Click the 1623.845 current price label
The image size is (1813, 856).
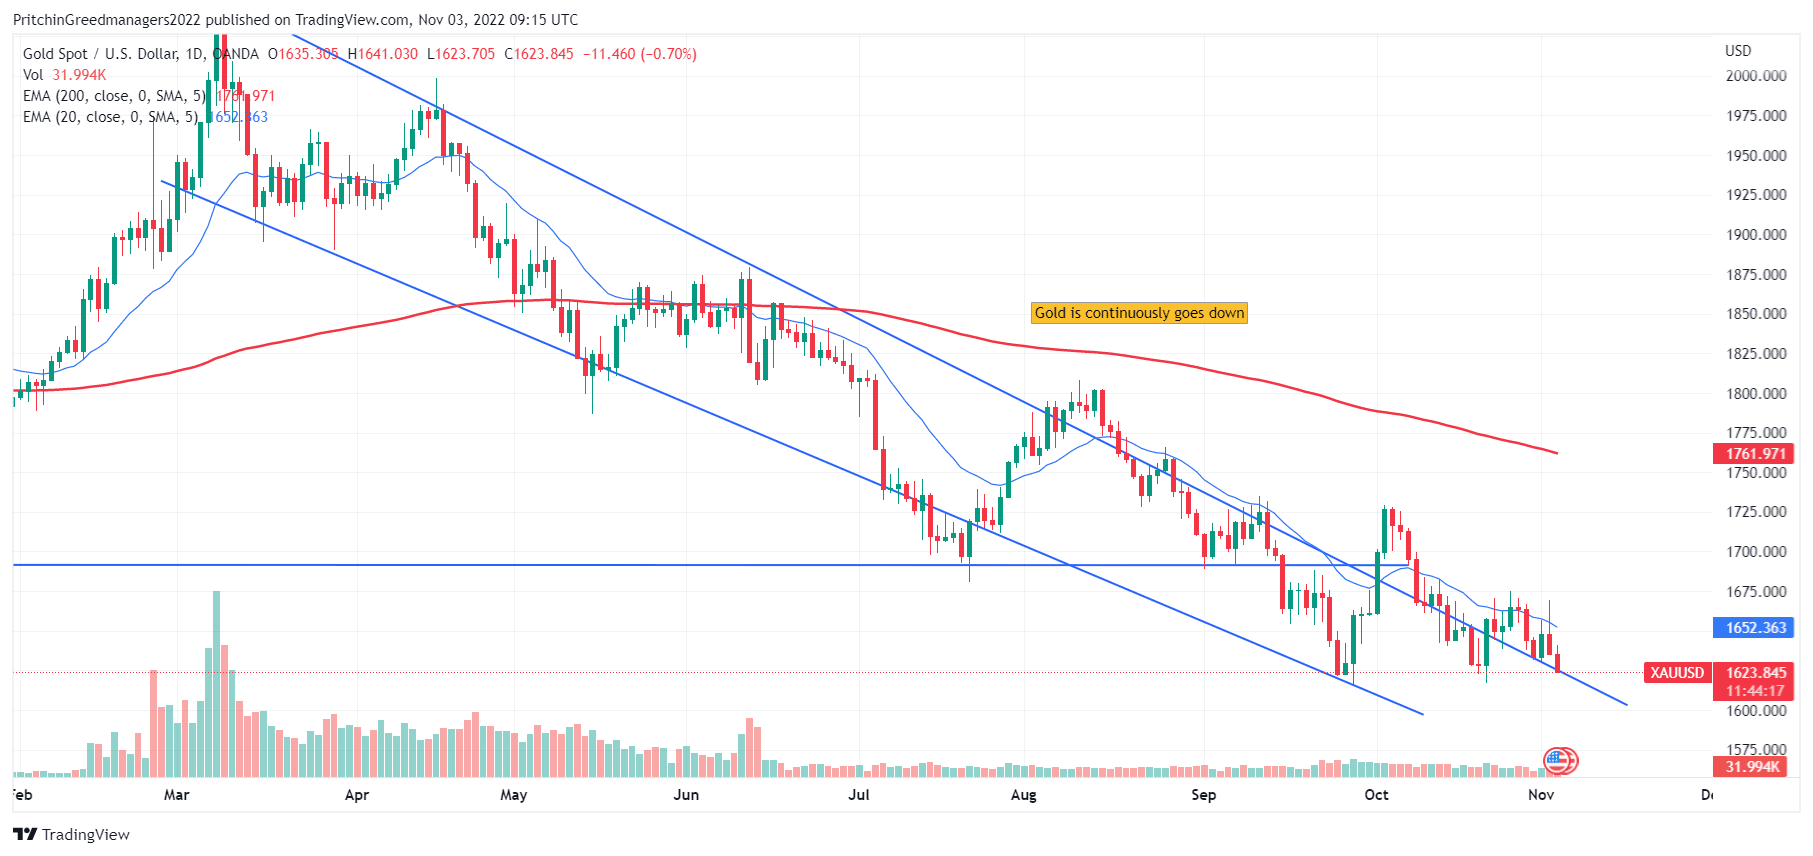point(1756,672)
